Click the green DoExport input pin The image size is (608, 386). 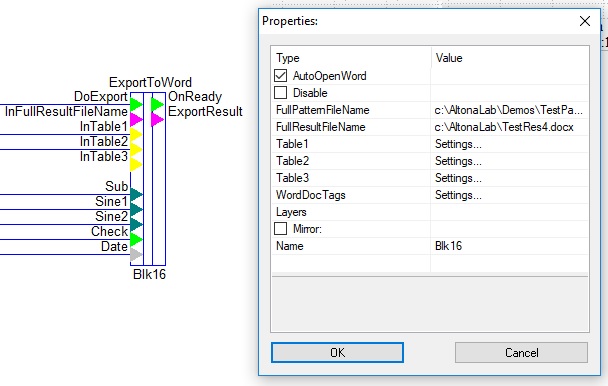coord(136,104)
